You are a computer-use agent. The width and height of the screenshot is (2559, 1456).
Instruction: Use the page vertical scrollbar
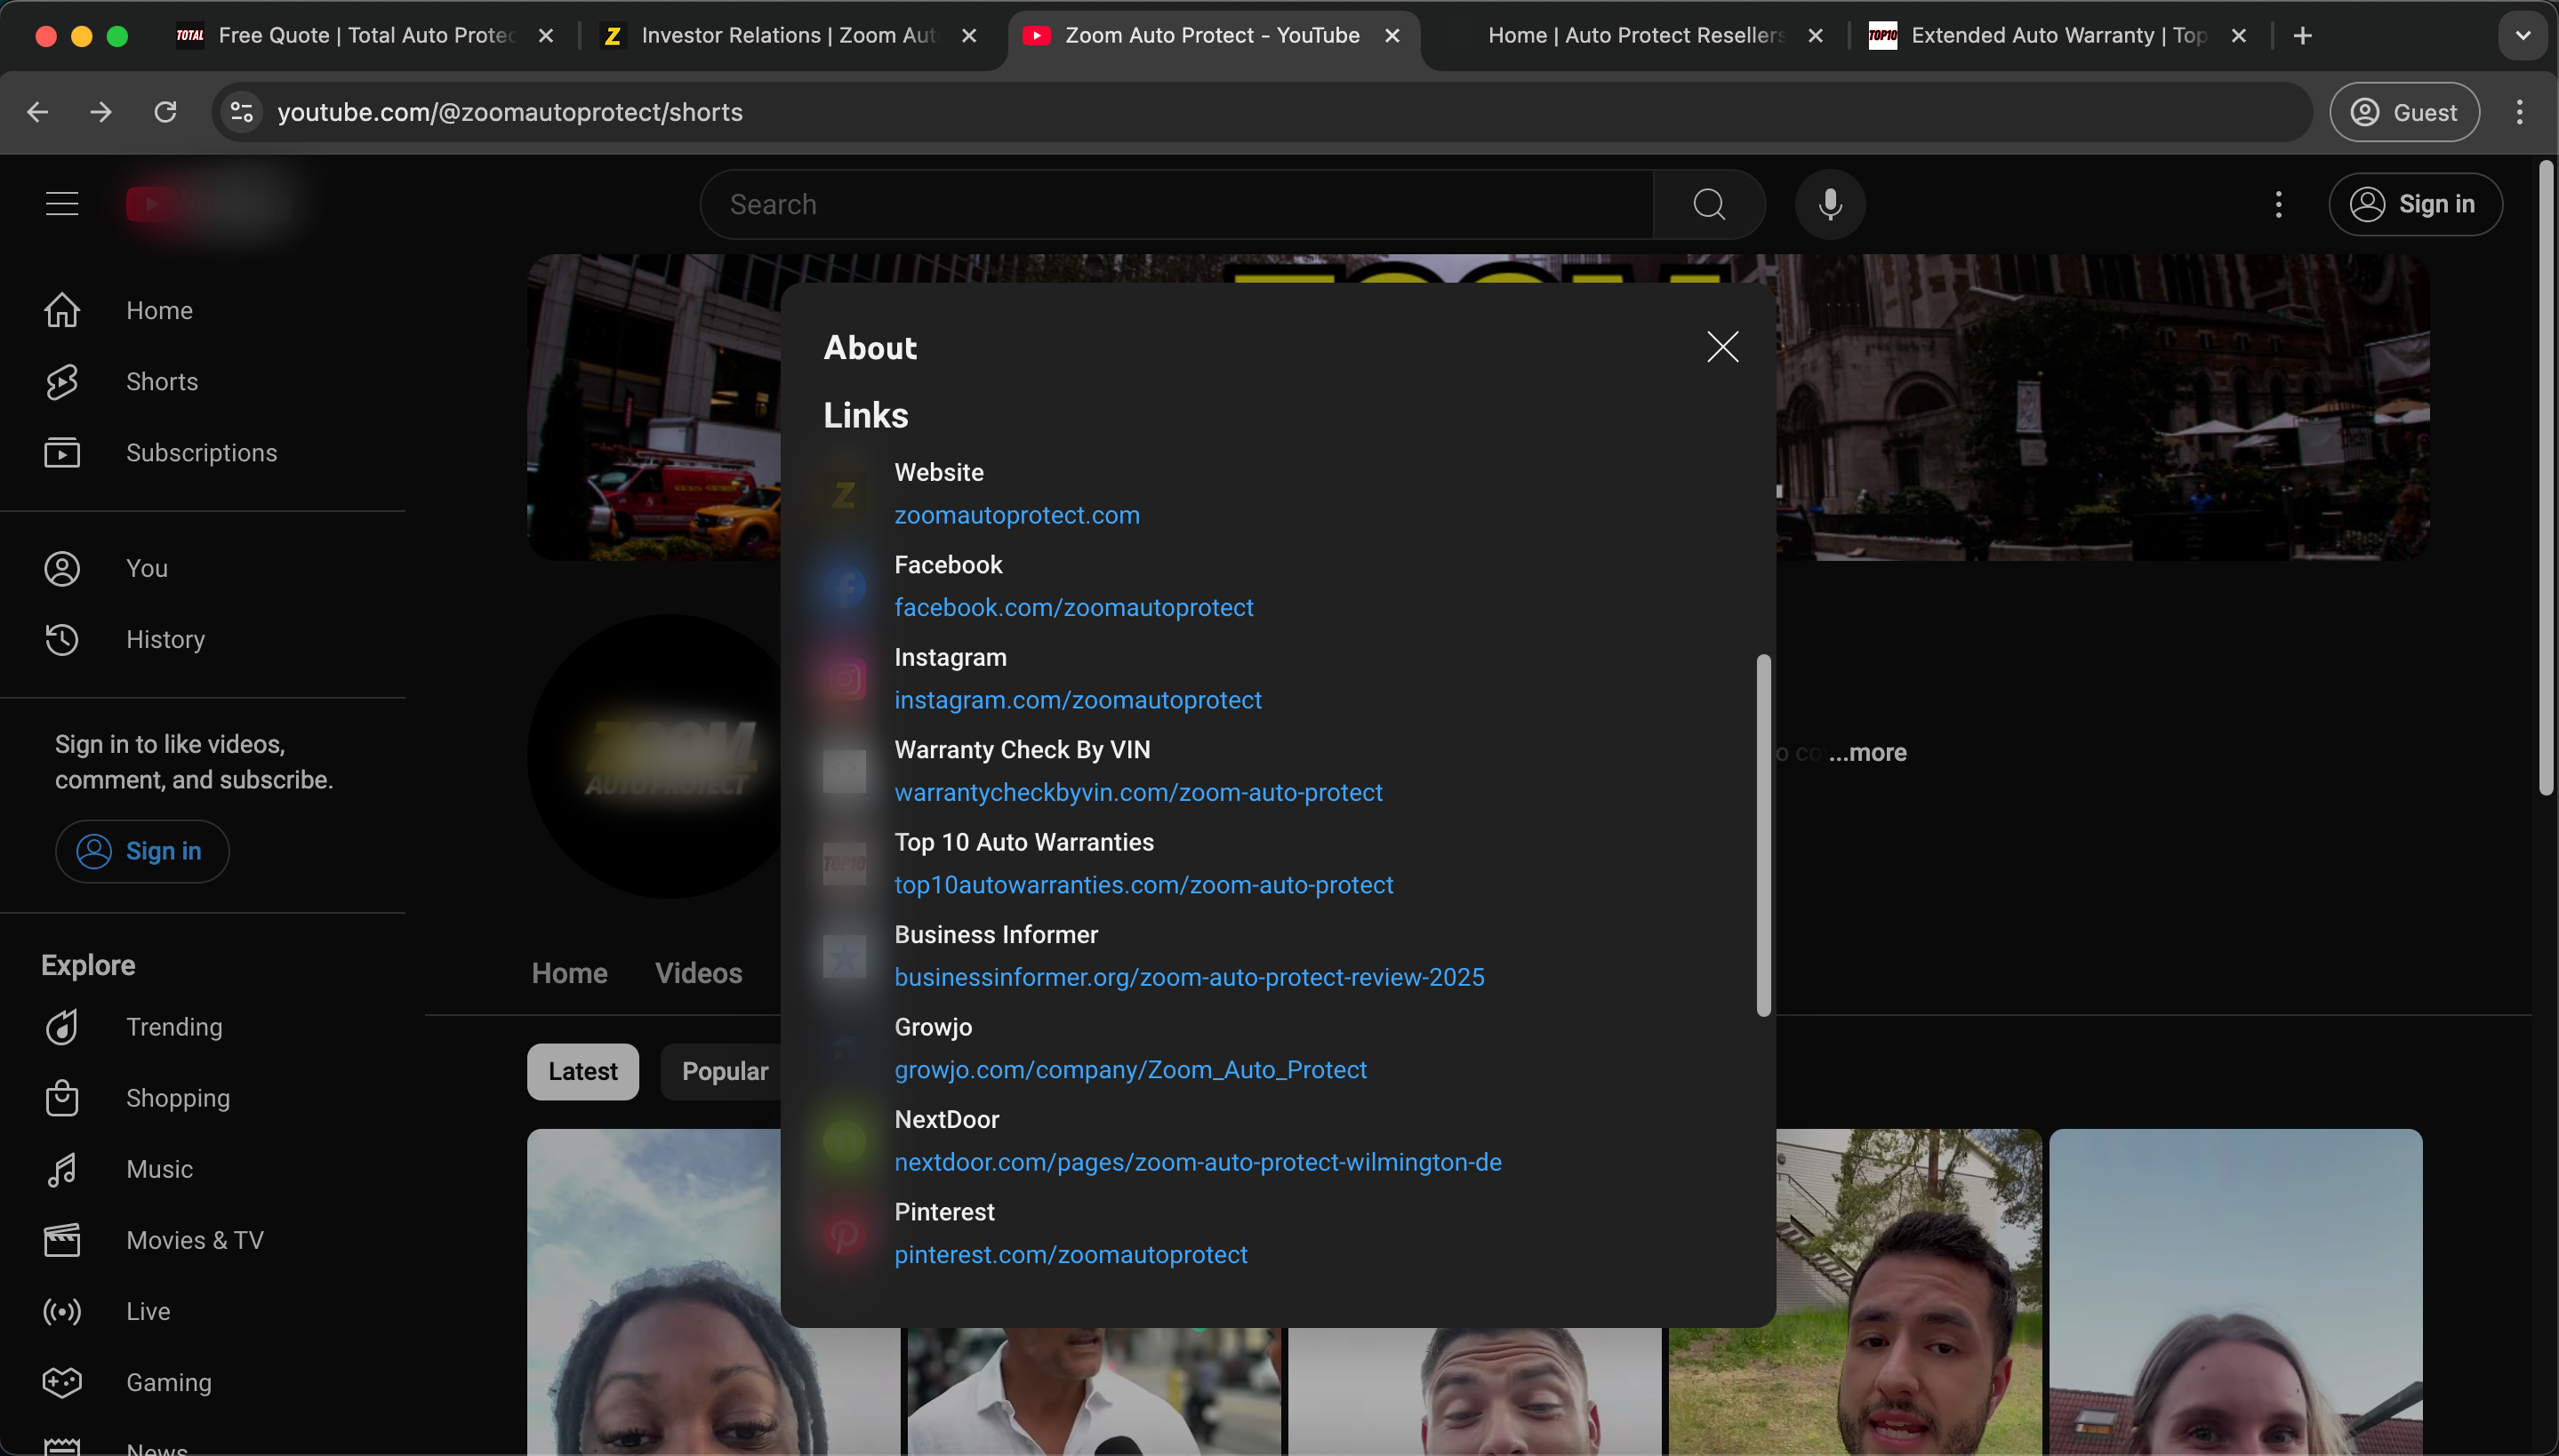(x=2546, y=478)
